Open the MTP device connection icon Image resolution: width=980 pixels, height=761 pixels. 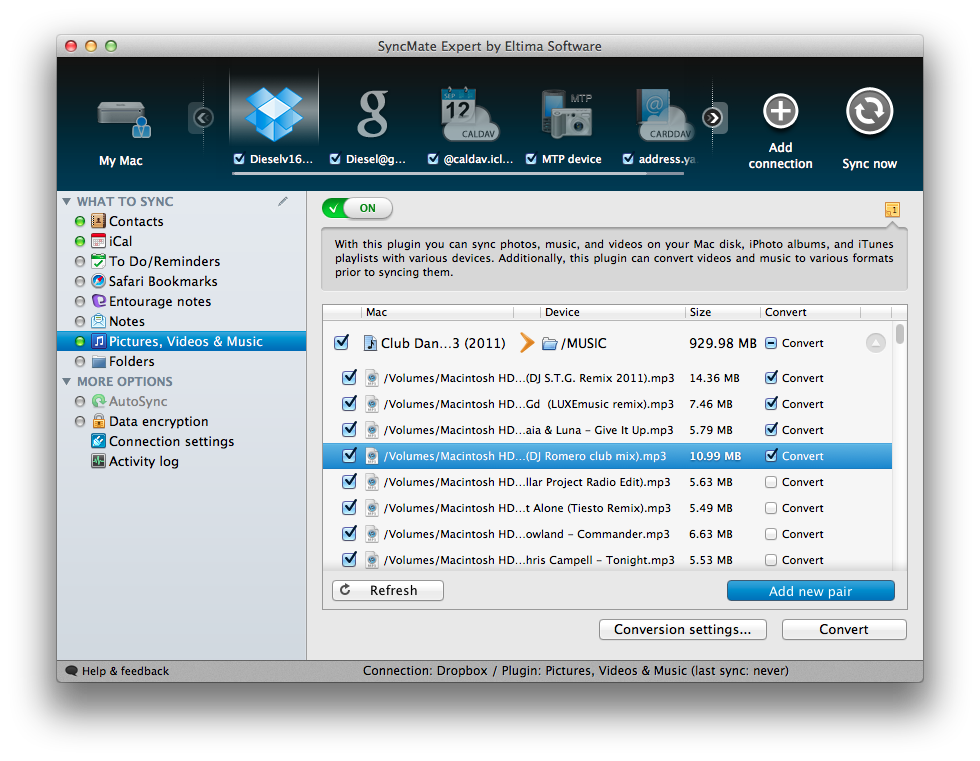tap(567, 114)
